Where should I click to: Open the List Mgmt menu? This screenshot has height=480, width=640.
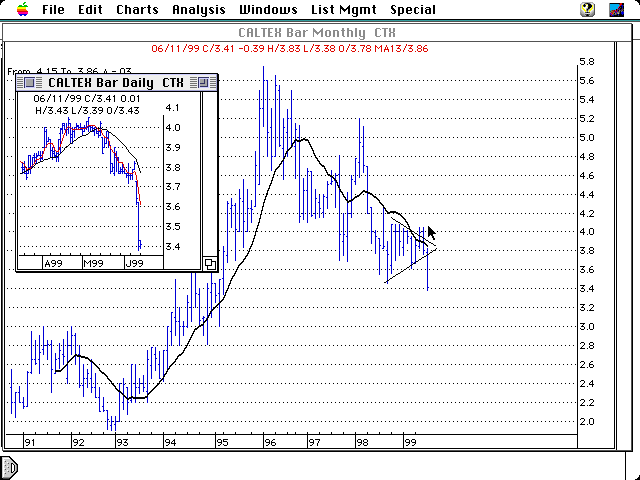click(344, 9)
